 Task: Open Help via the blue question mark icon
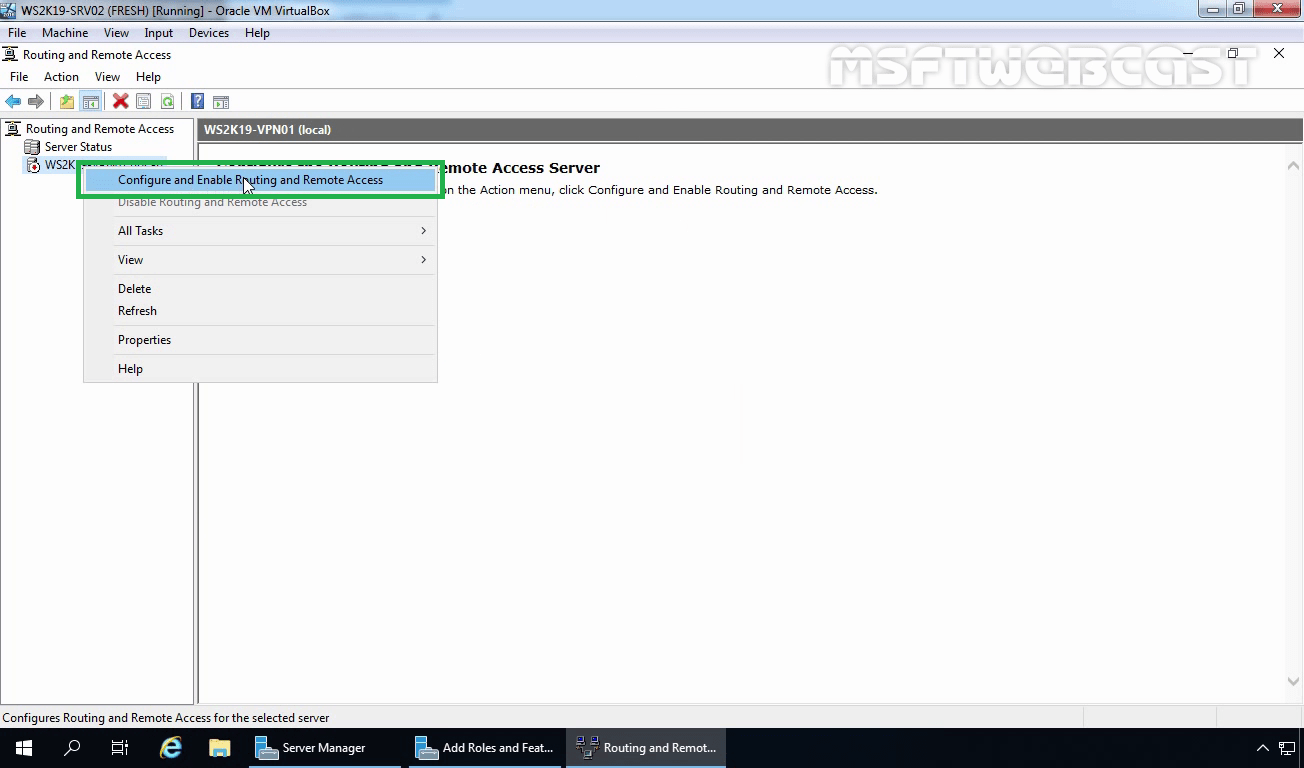tap(198, 101)
